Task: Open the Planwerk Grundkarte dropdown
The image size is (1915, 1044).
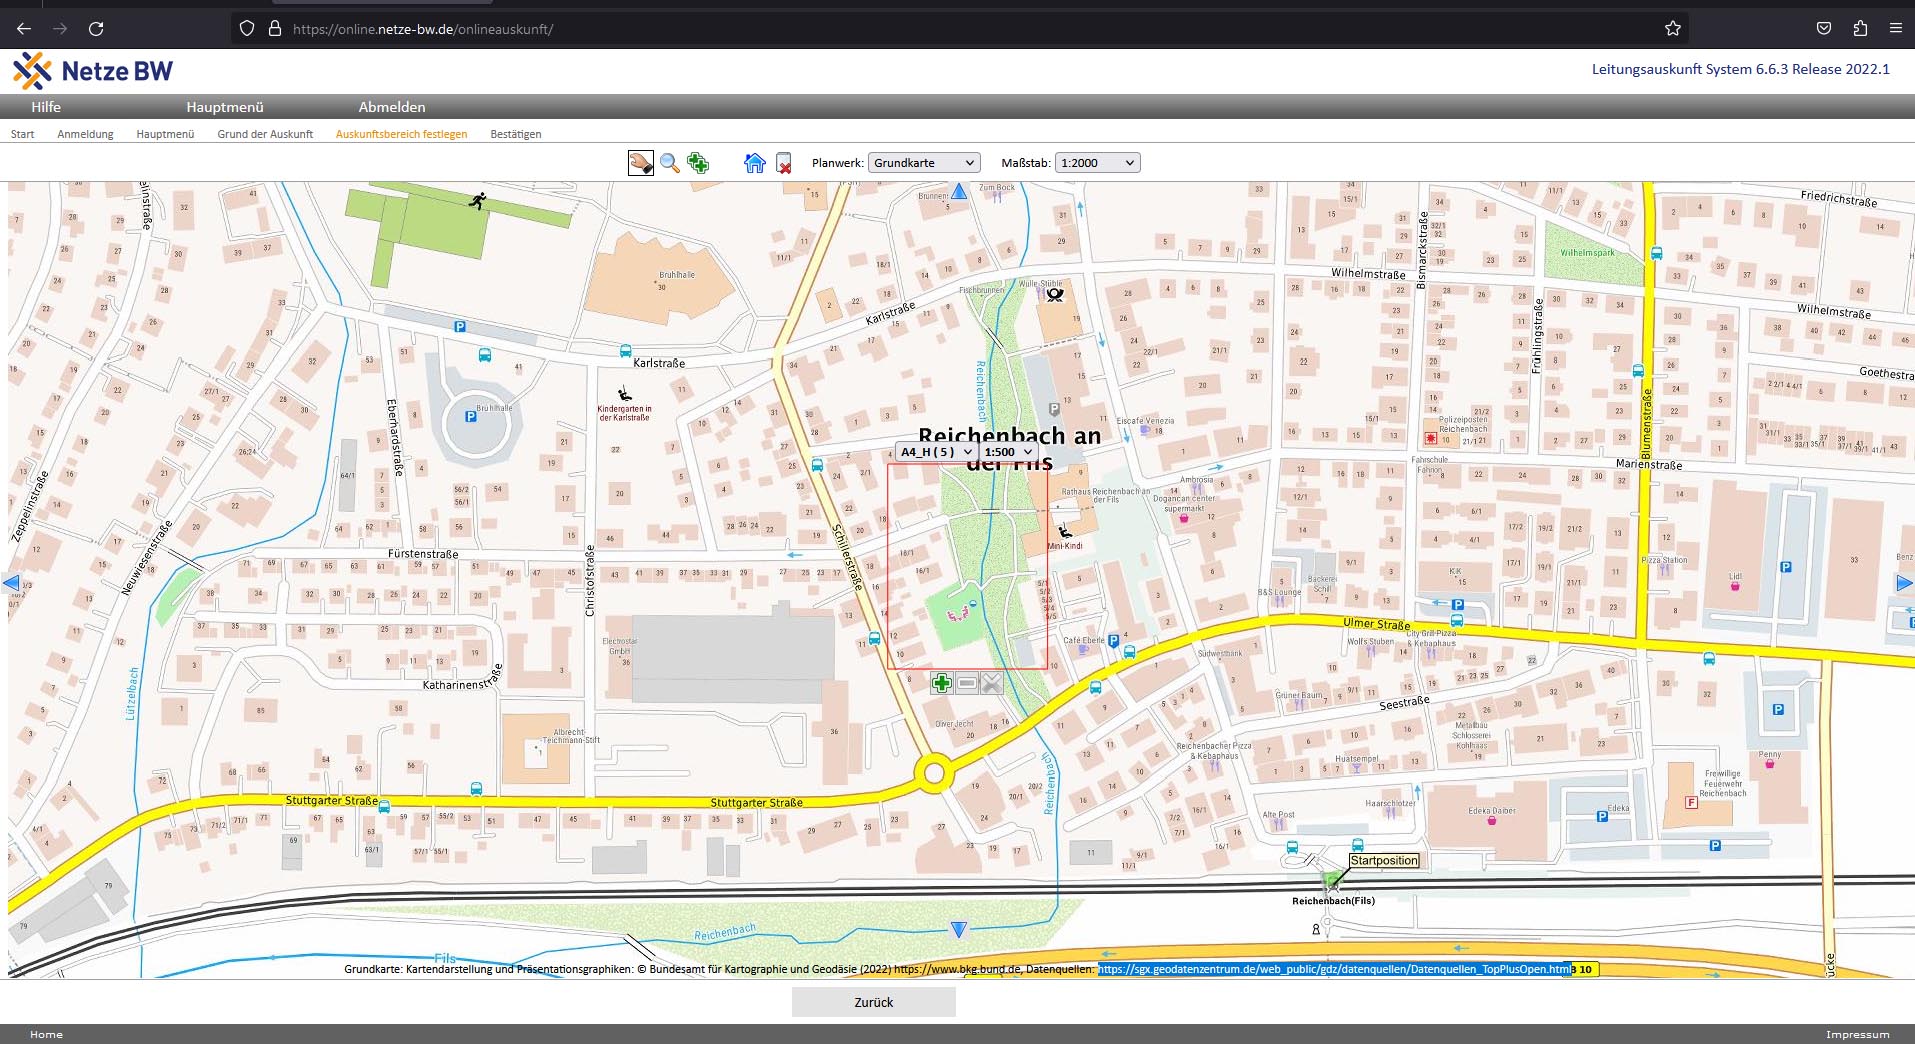Action: (924, 163)
